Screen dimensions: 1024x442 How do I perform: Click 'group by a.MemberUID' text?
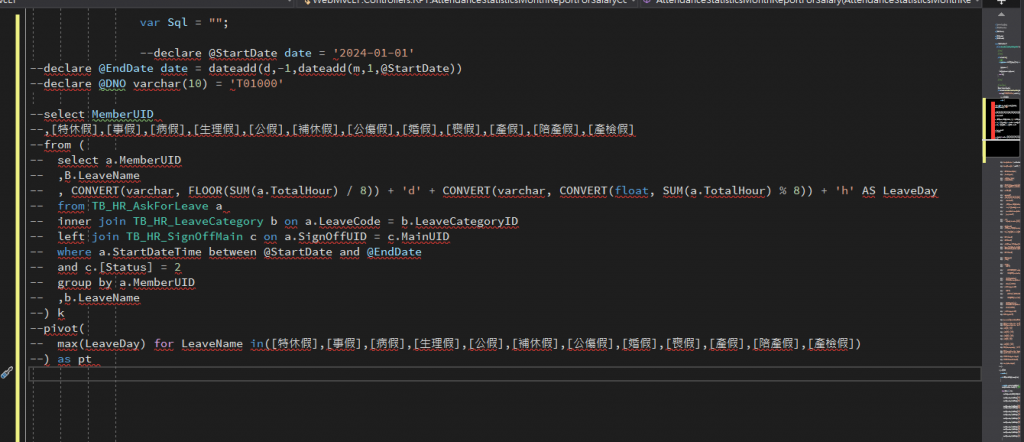126,283
